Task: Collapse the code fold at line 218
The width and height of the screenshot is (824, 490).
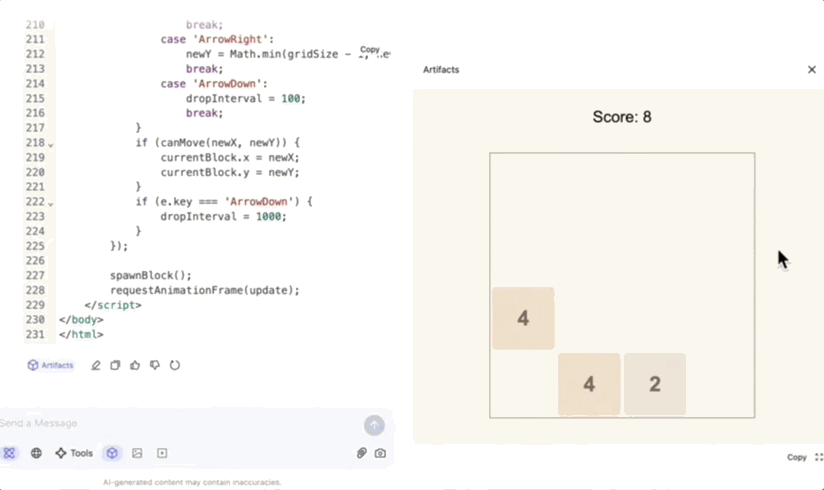Action: (x=51, y=145)
